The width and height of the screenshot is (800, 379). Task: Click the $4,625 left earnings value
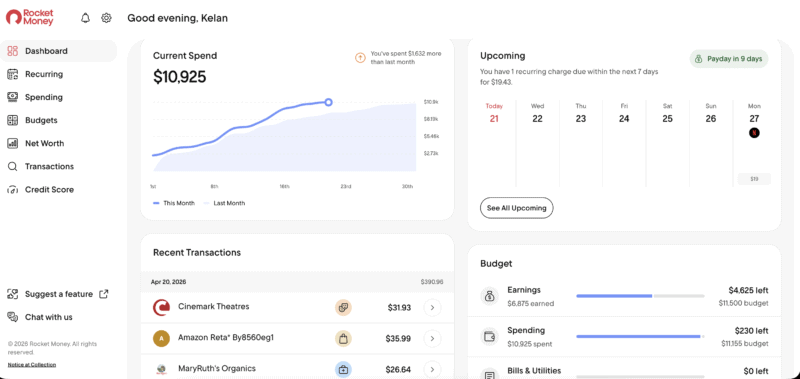point(748,290)
